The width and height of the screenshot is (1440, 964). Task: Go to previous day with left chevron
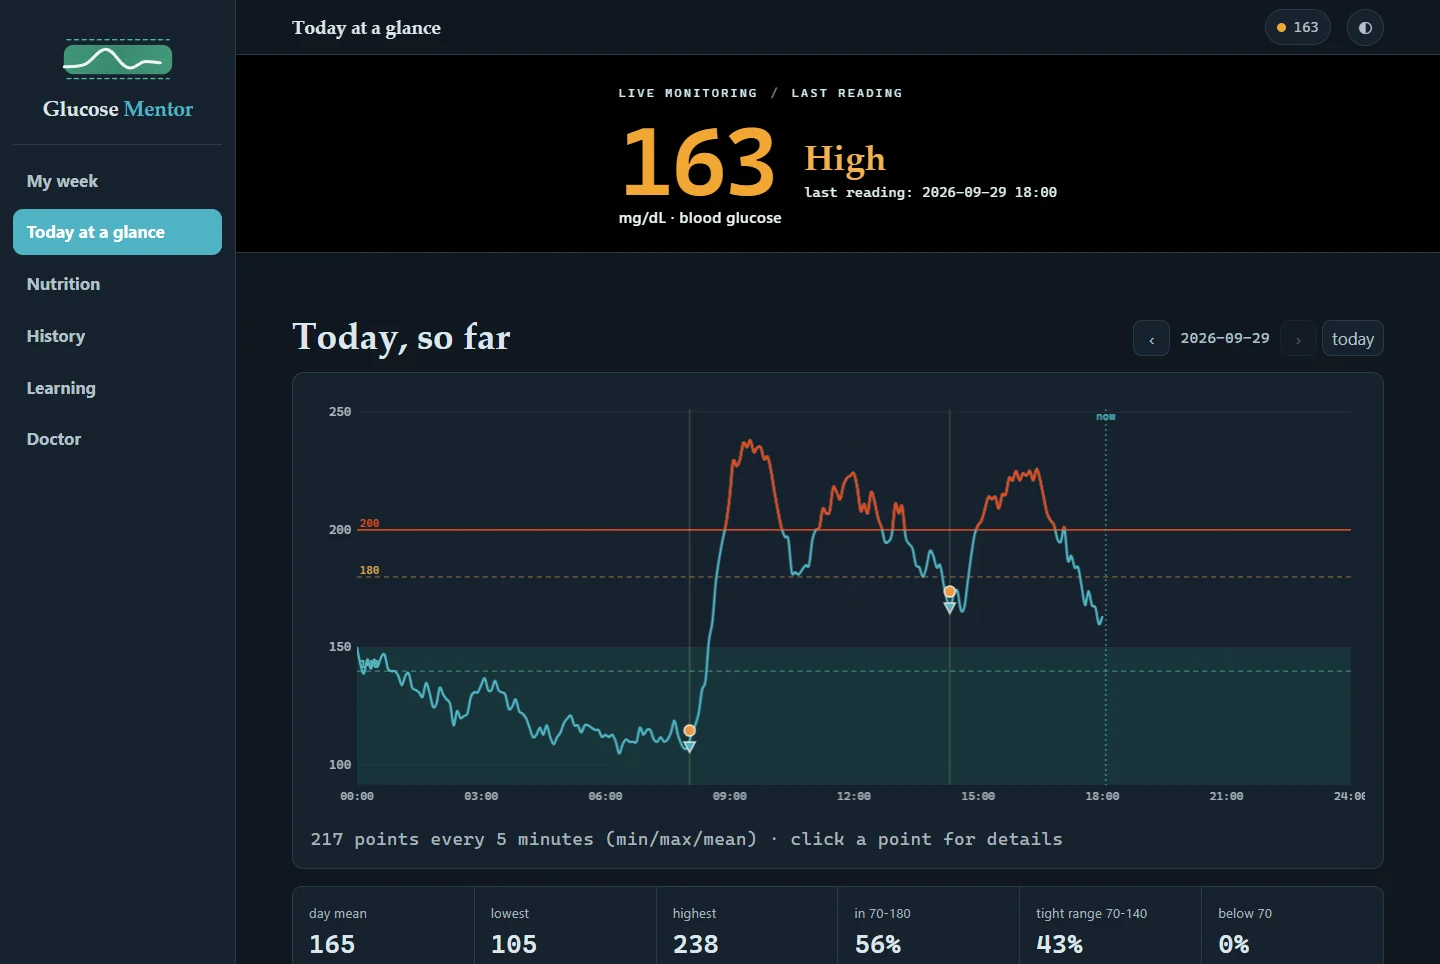(1151, 339)
